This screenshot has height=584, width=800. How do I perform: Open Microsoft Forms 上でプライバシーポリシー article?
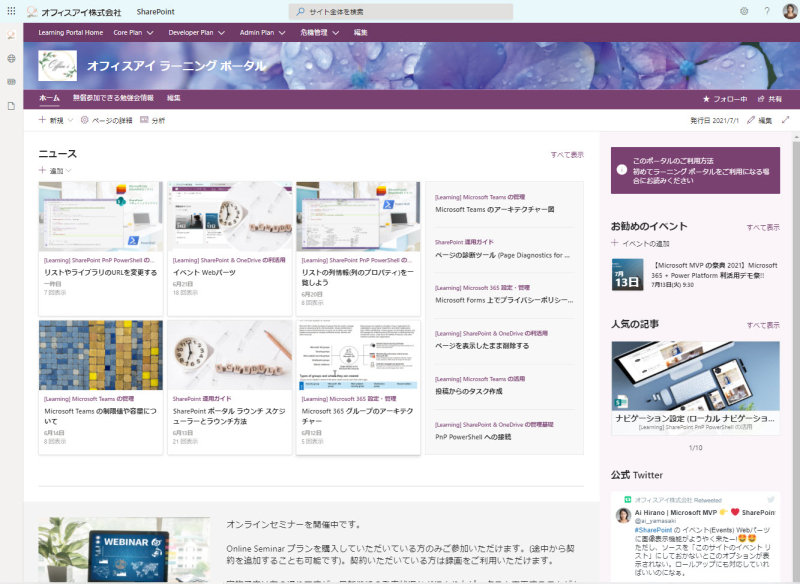point(504,300)
